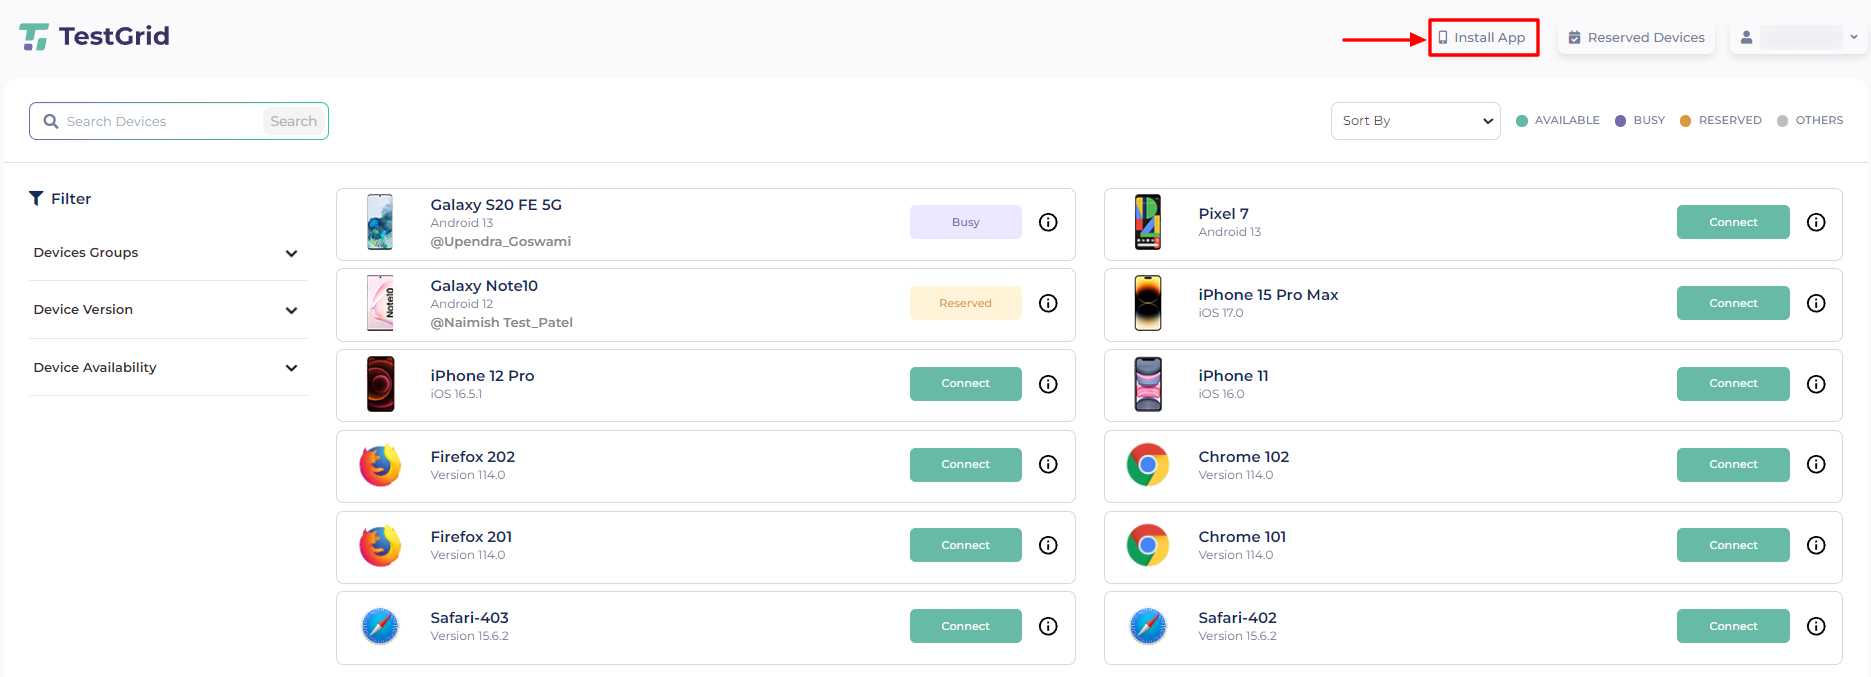Viewport: 1871px width, 677px height.
Task: Show info icon for Chrome 102
Action: pyautogui.click(x=1816, y=464)
